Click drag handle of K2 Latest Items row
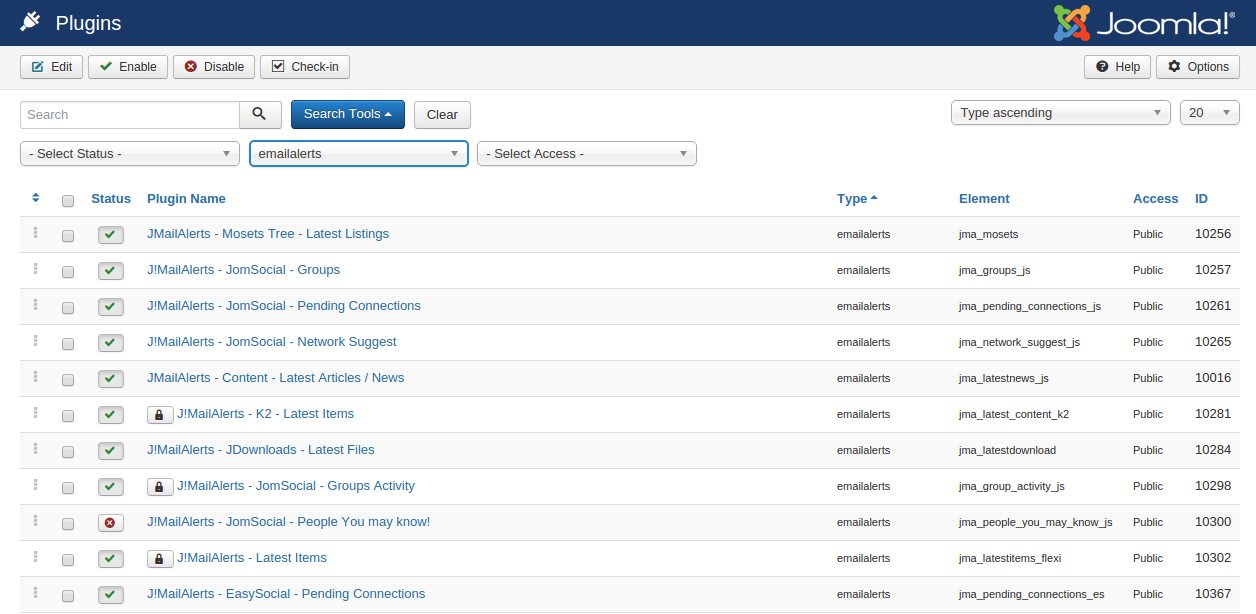The width and height of the screenshot is (1256, 614). point(35,413)
